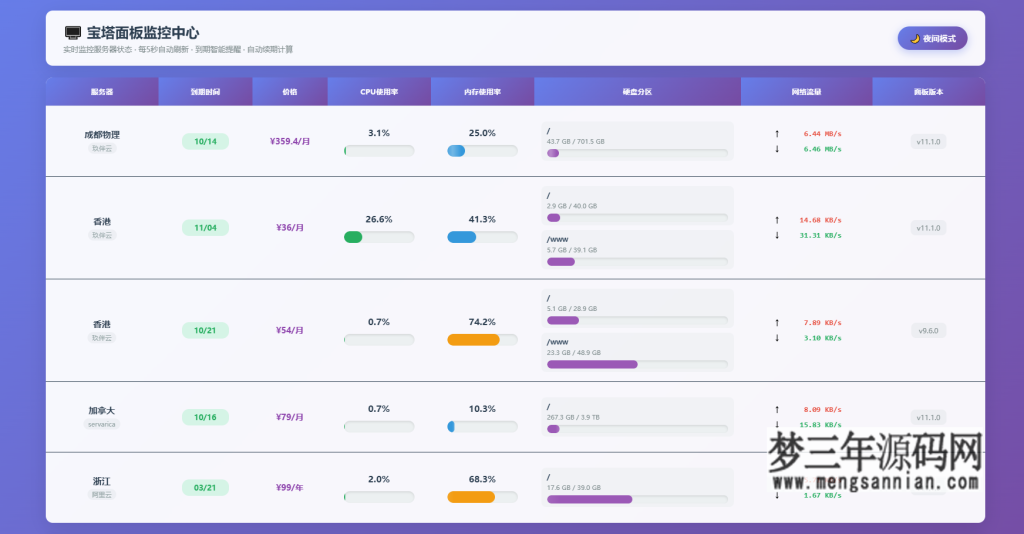The height and width of the screenshot is (534, 1024).
Task: Sort by the 服务器 column header
Action: [x=102, y=92]
